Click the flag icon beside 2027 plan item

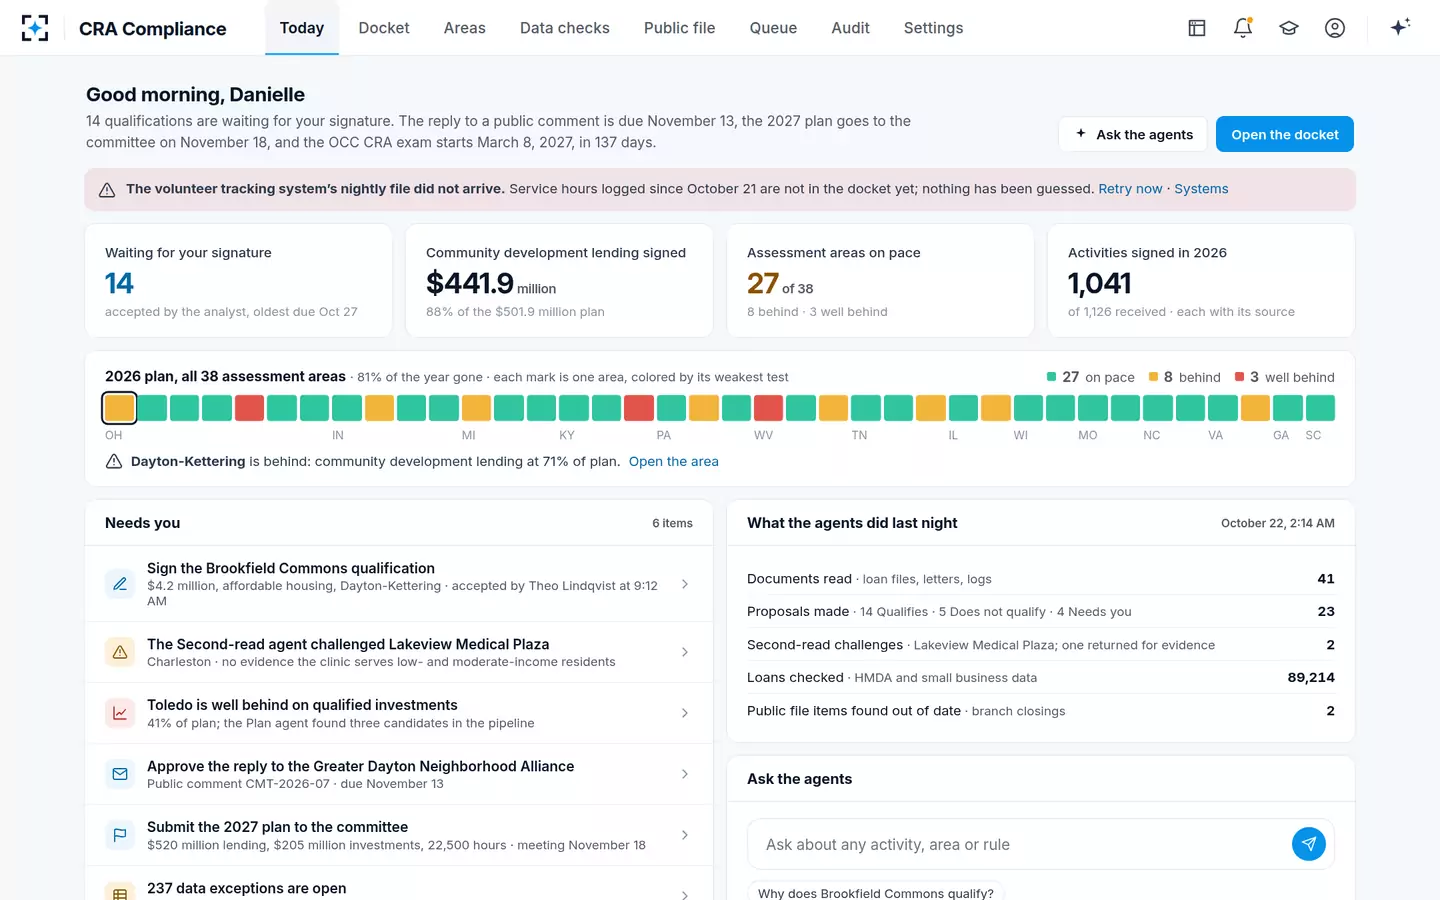[120, 835]
